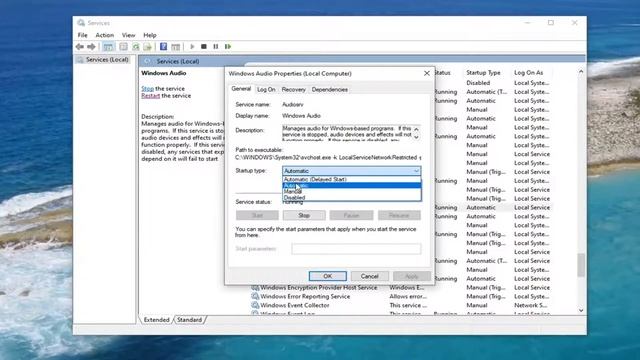Select the Windows Event Collector row
The image size is (640, 360).
coord(400,305)
